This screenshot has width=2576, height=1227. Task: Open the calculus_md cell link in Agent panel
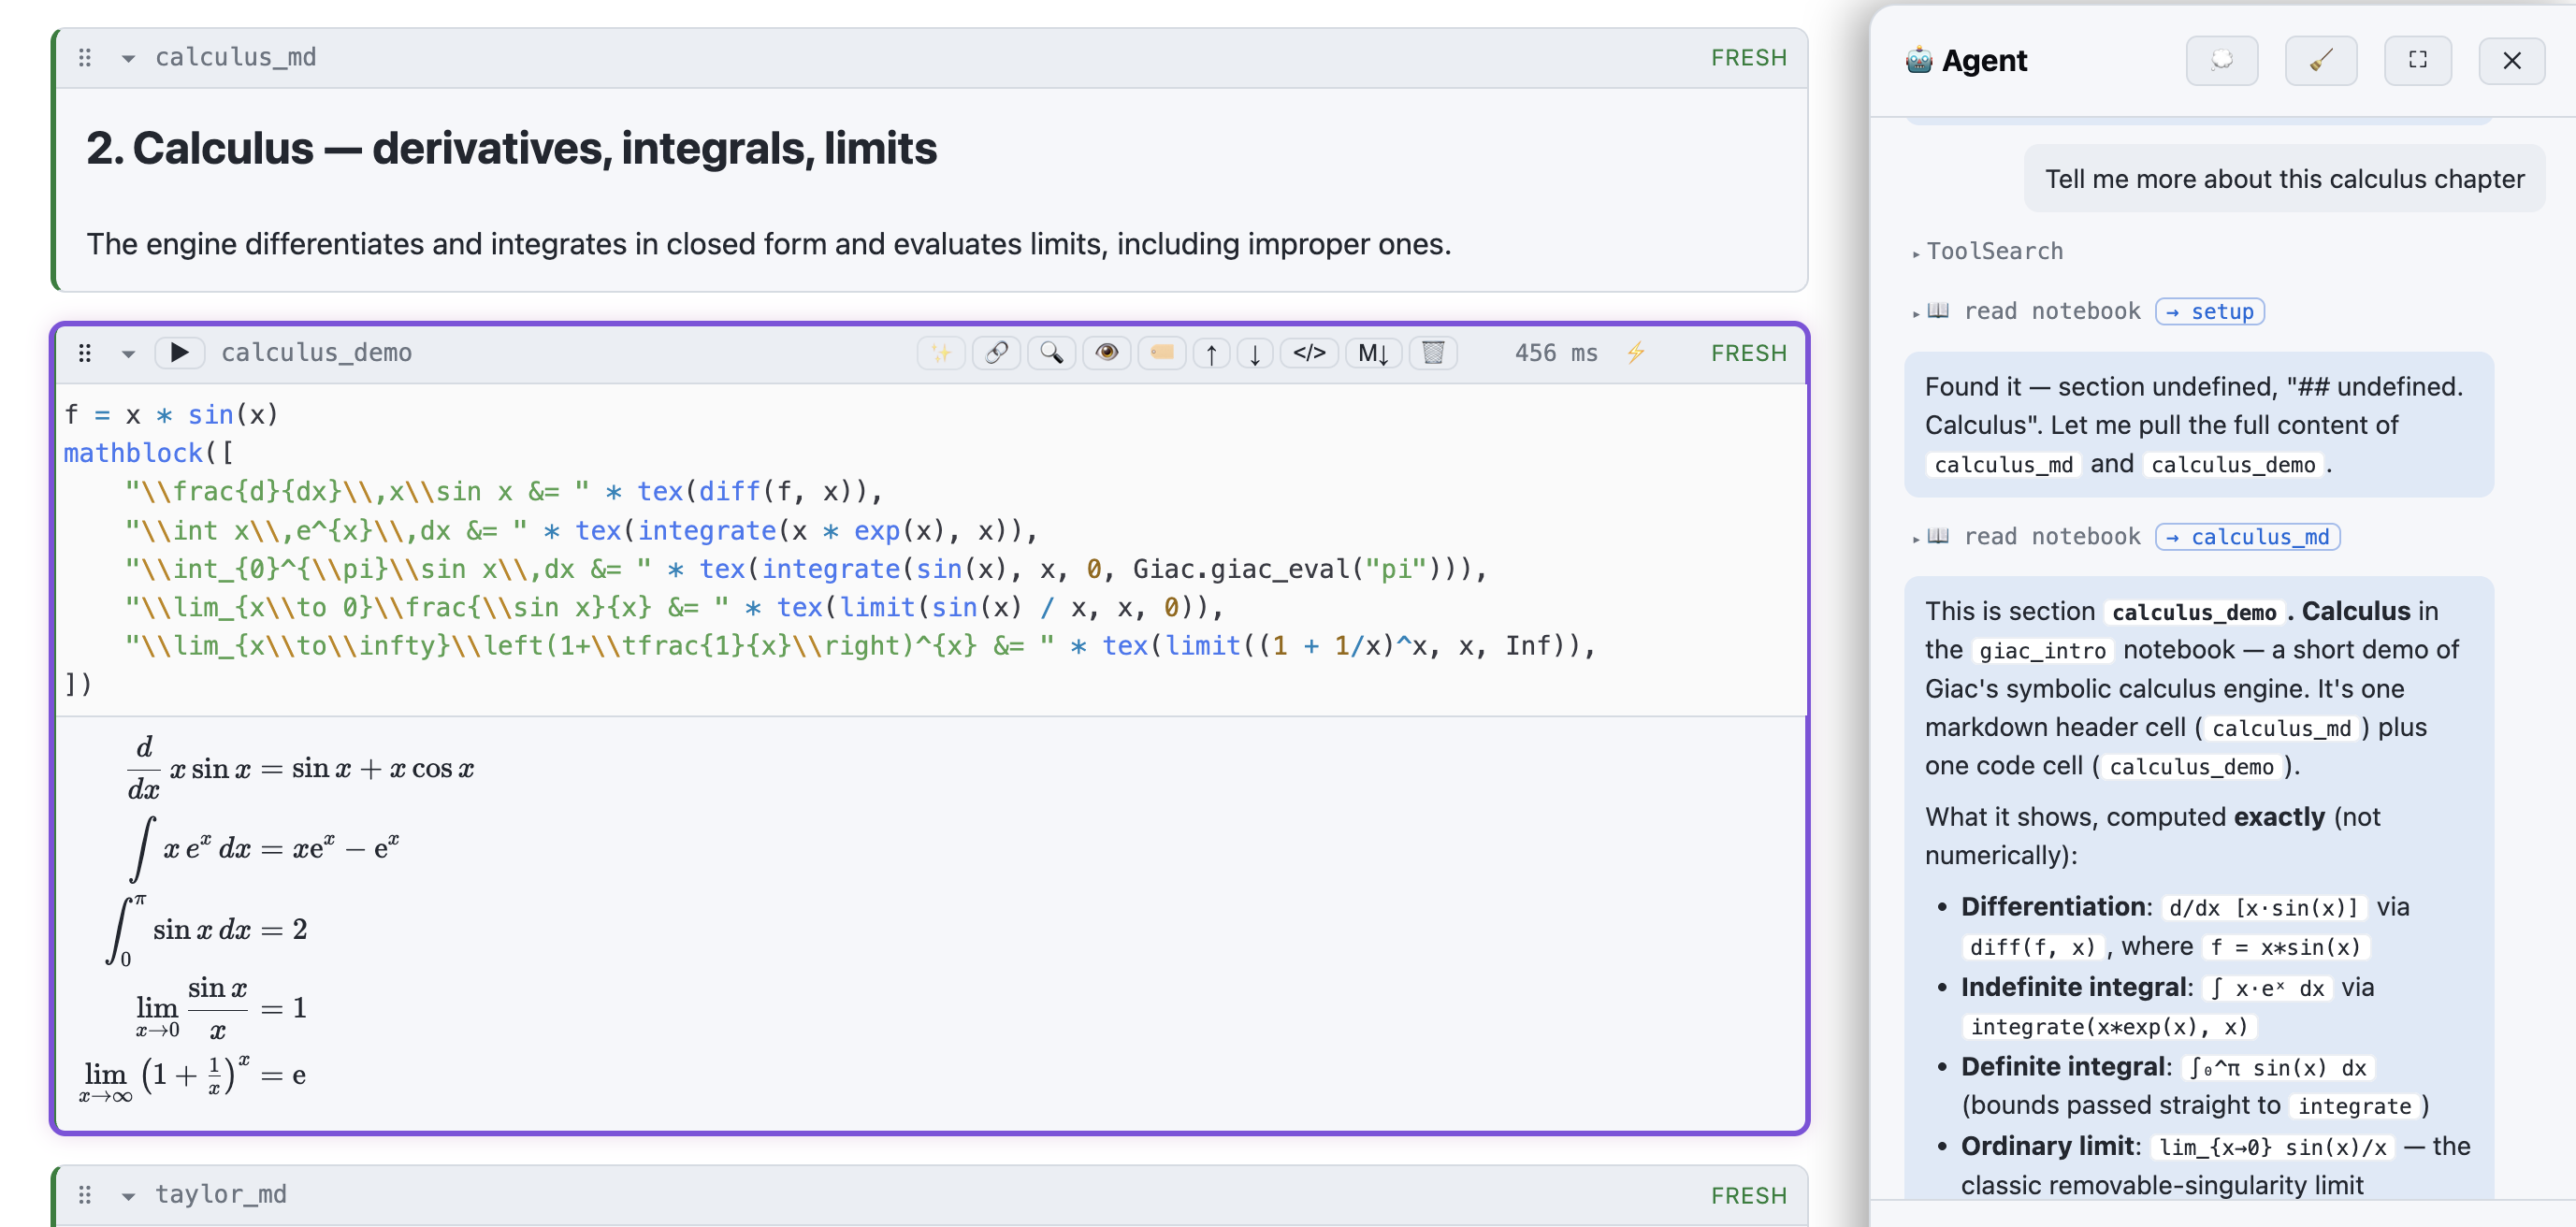tap(2247, 536)
